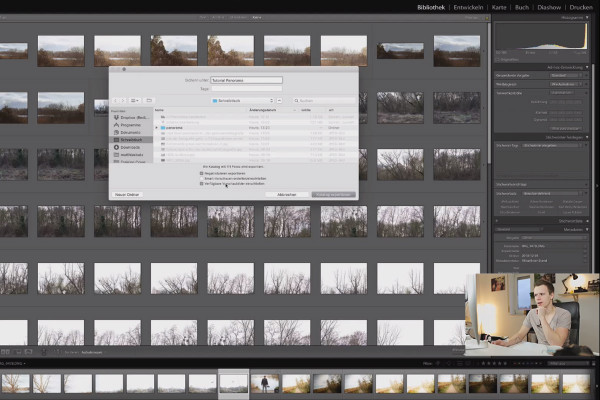Click the star rating filter in filmstrip bar
Image resolution: width=600 pixels, height=400 pixels.
(494, 363)
